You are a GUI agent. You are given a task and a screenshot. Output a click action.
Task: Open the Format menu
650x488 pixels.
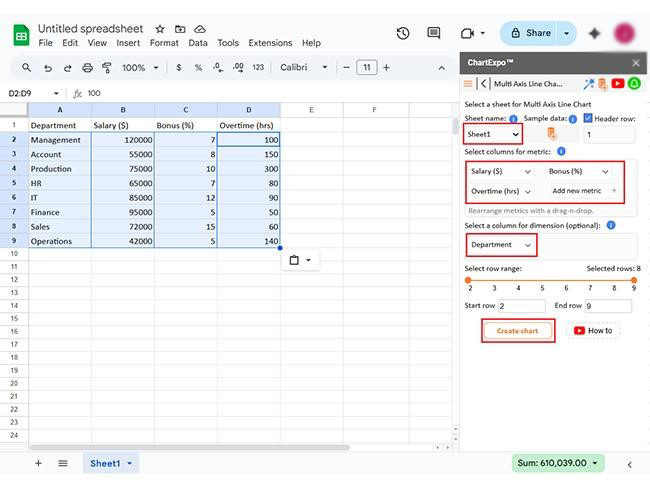[164, 43]
